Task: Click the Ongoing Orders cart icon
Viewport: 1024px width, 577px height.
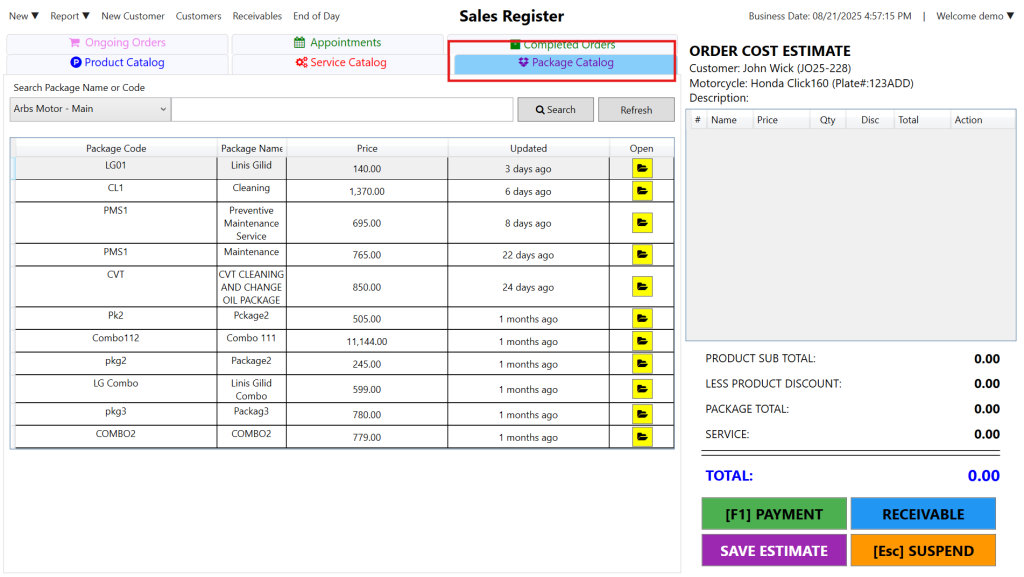Action: (74, 42)
